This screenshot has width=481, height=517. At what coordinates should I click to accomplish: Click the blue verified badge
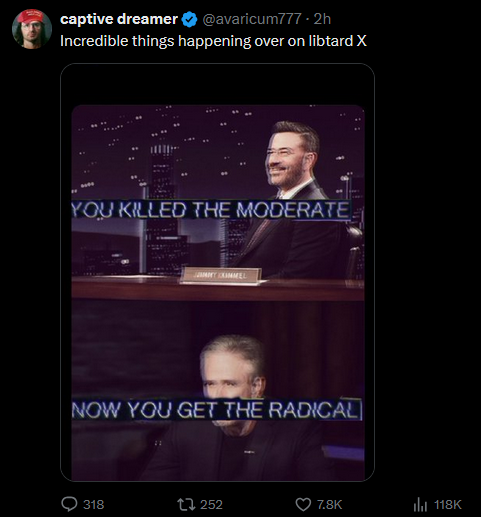tap(189, 19)
